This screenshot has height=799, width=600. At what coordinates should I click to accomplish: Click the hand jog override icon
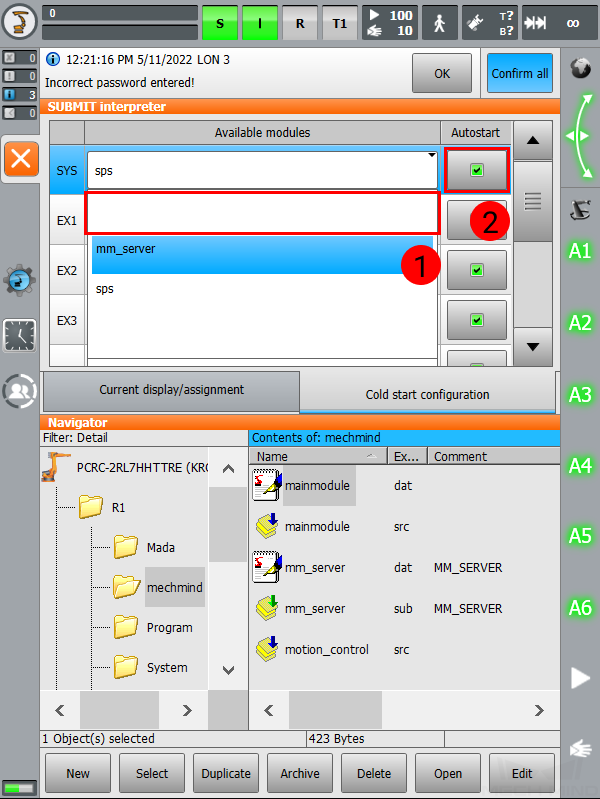pyautogui.click(x=581, y=749)
